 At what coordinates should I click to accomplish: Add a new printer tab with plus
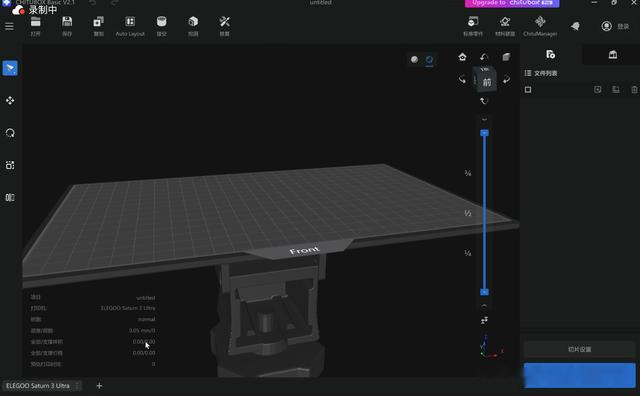99,386
